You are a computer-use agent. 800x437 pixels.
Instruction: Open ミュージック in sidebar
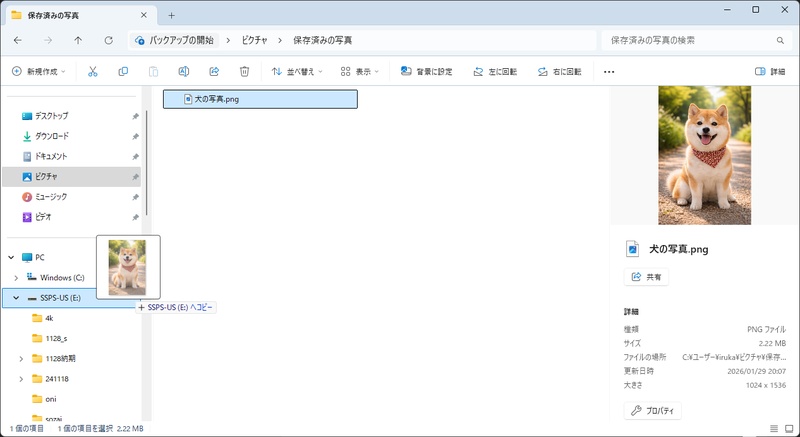pos(51,197)
